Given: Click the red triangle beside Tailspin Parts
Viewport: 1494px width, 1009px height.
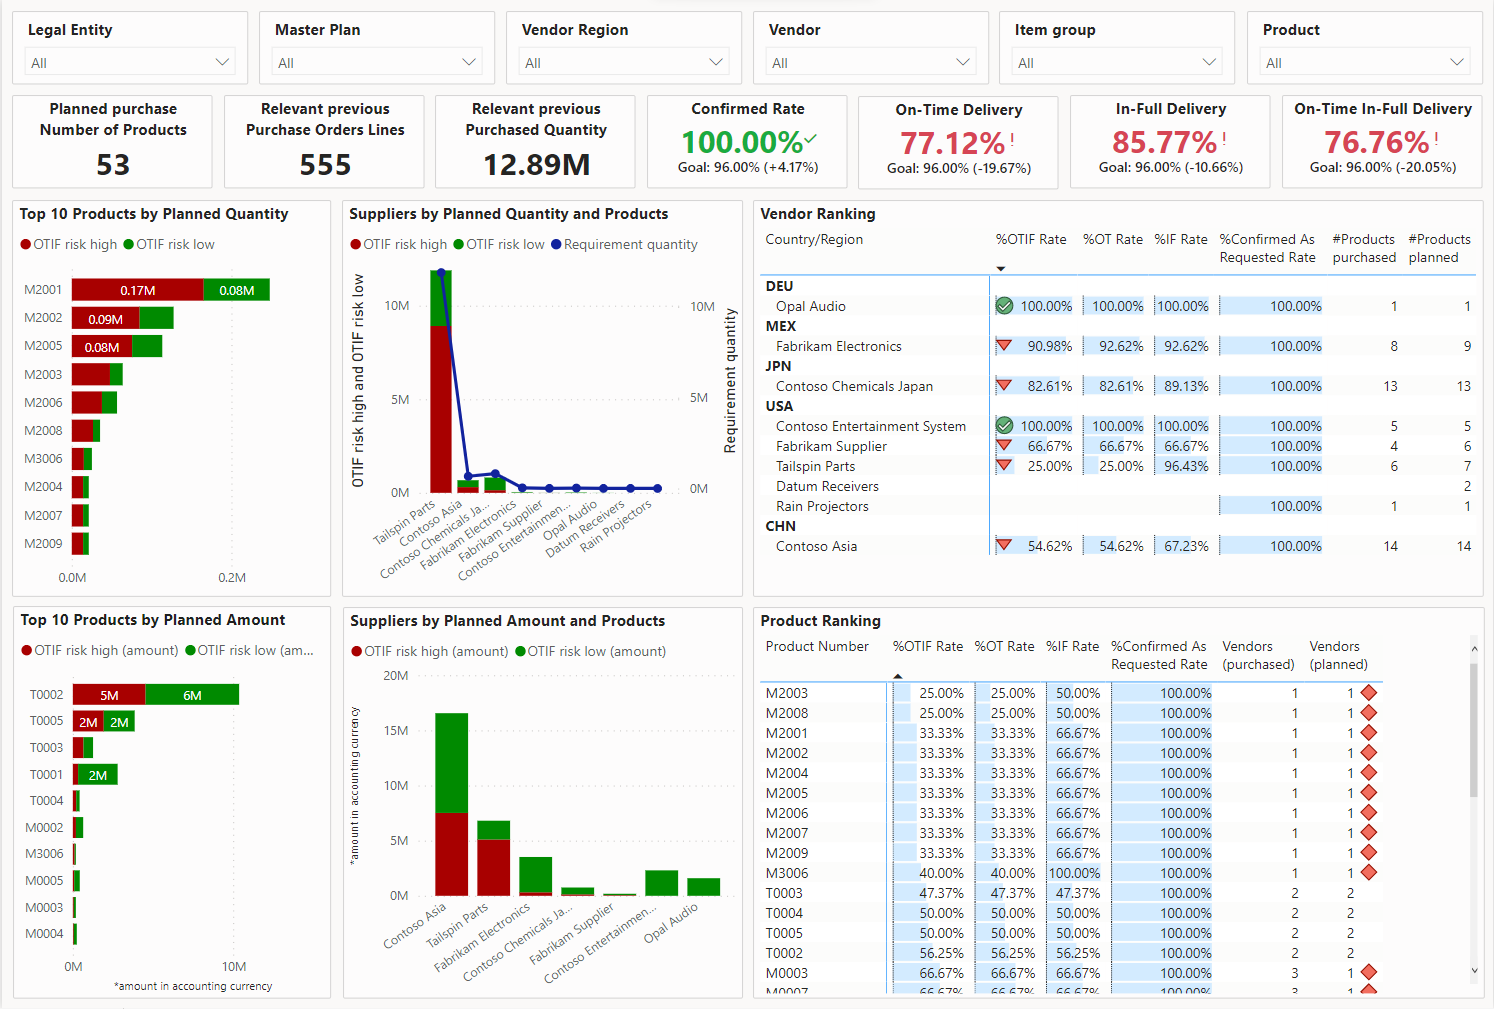Looking at the screenshot, I should [x=1004, y=466].
